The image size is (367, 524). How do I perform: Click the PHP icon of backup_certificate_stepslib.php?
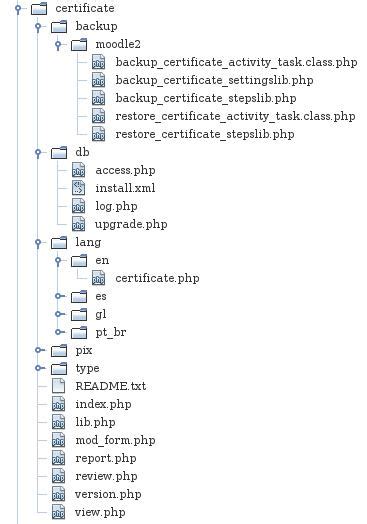(x=99, y=98)
